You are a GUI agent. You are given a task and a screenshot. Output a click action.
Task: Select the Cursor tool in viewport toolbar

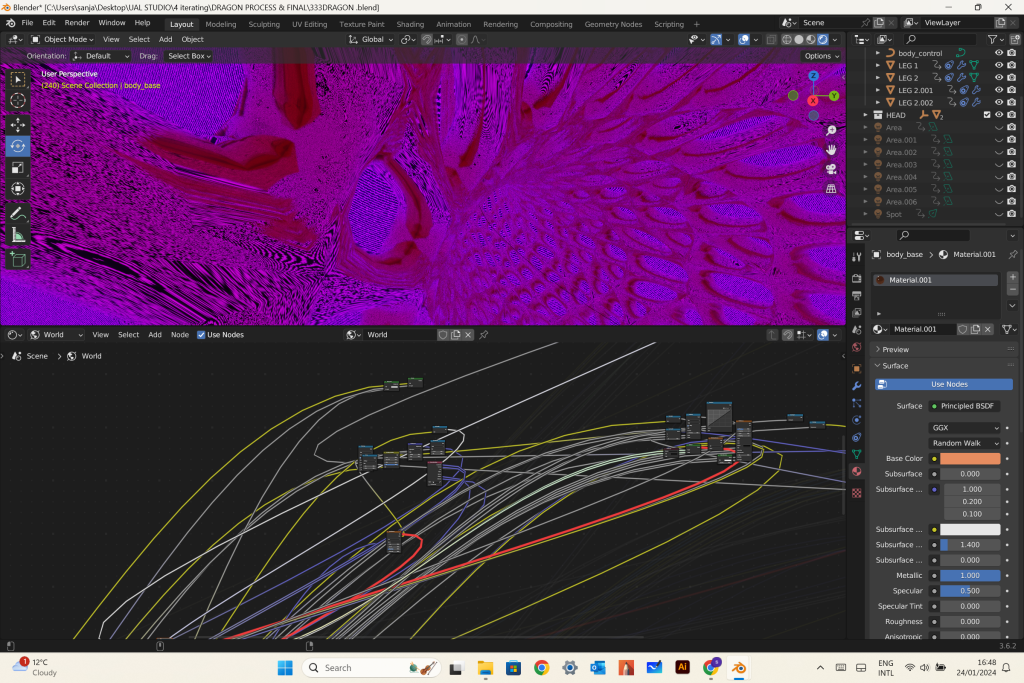[18, 101]
